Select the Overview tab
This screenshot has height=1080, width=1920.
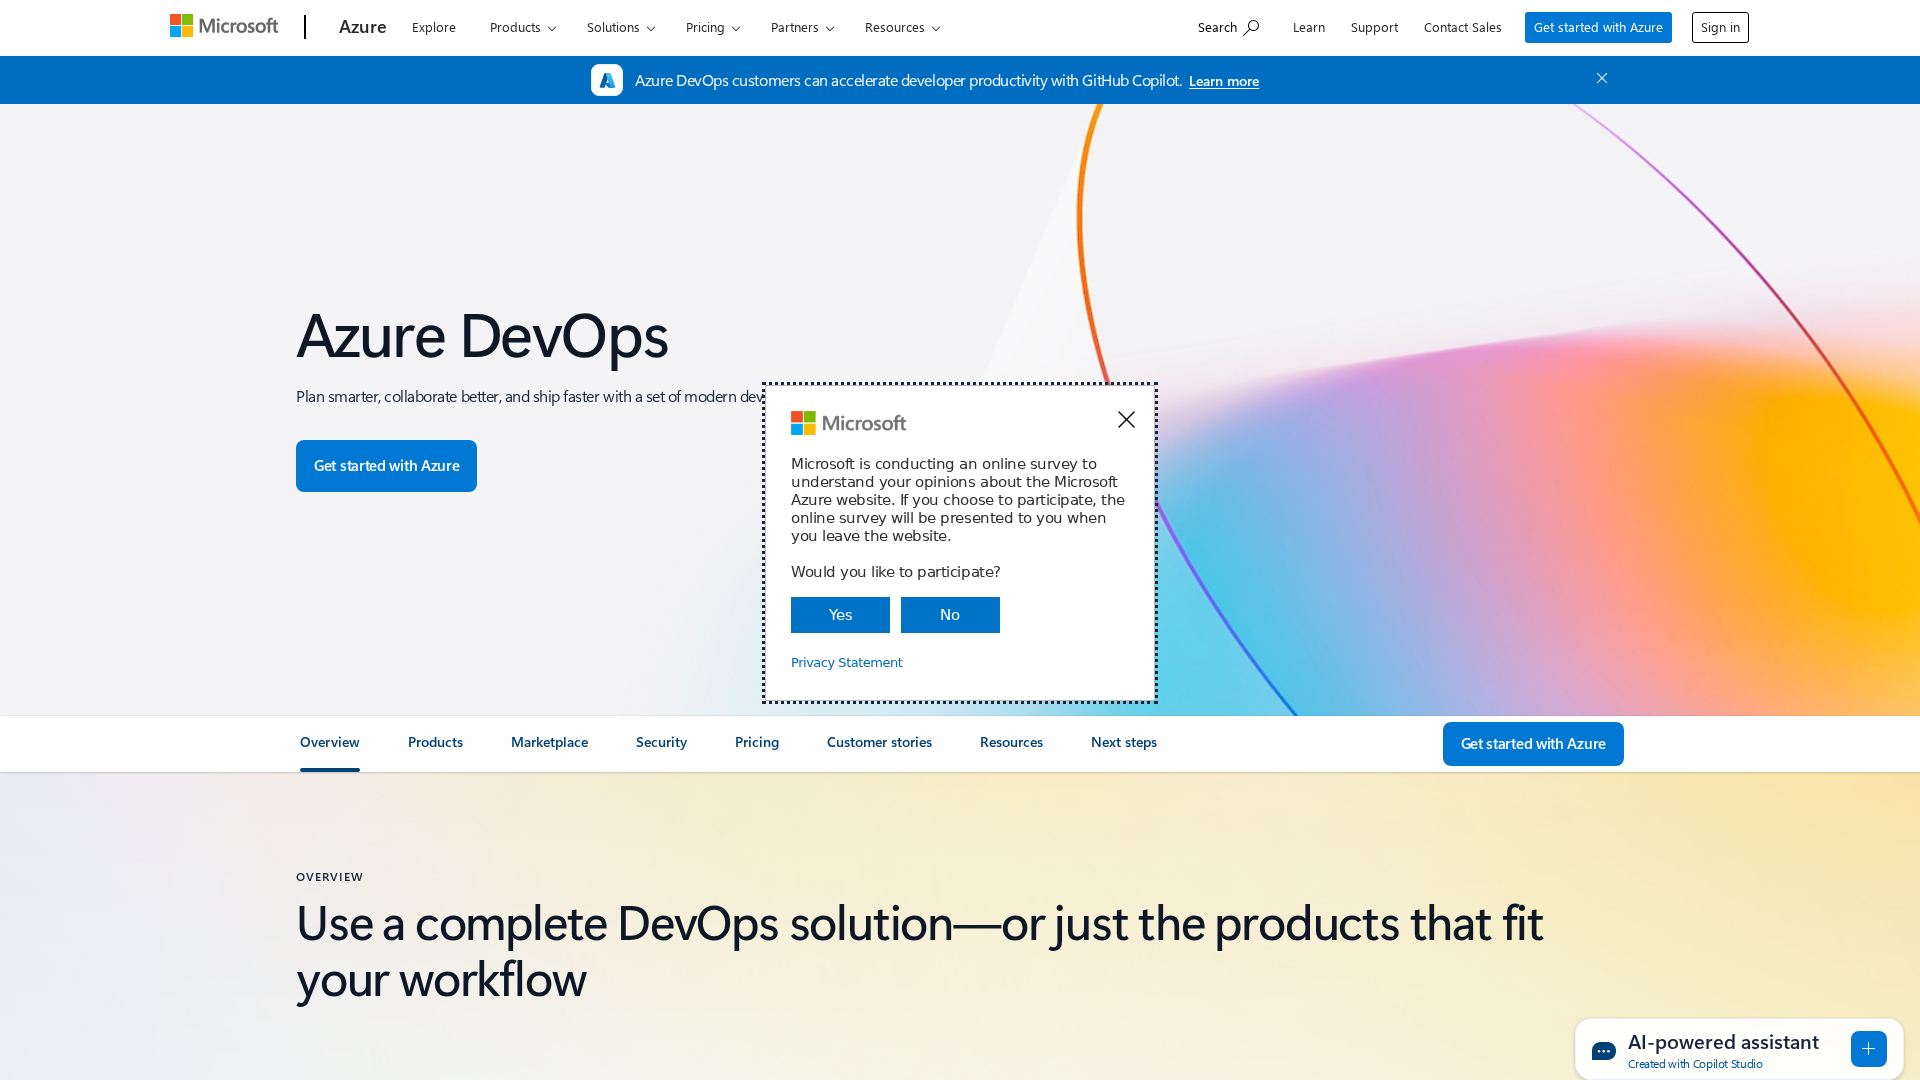pos(330,742)
